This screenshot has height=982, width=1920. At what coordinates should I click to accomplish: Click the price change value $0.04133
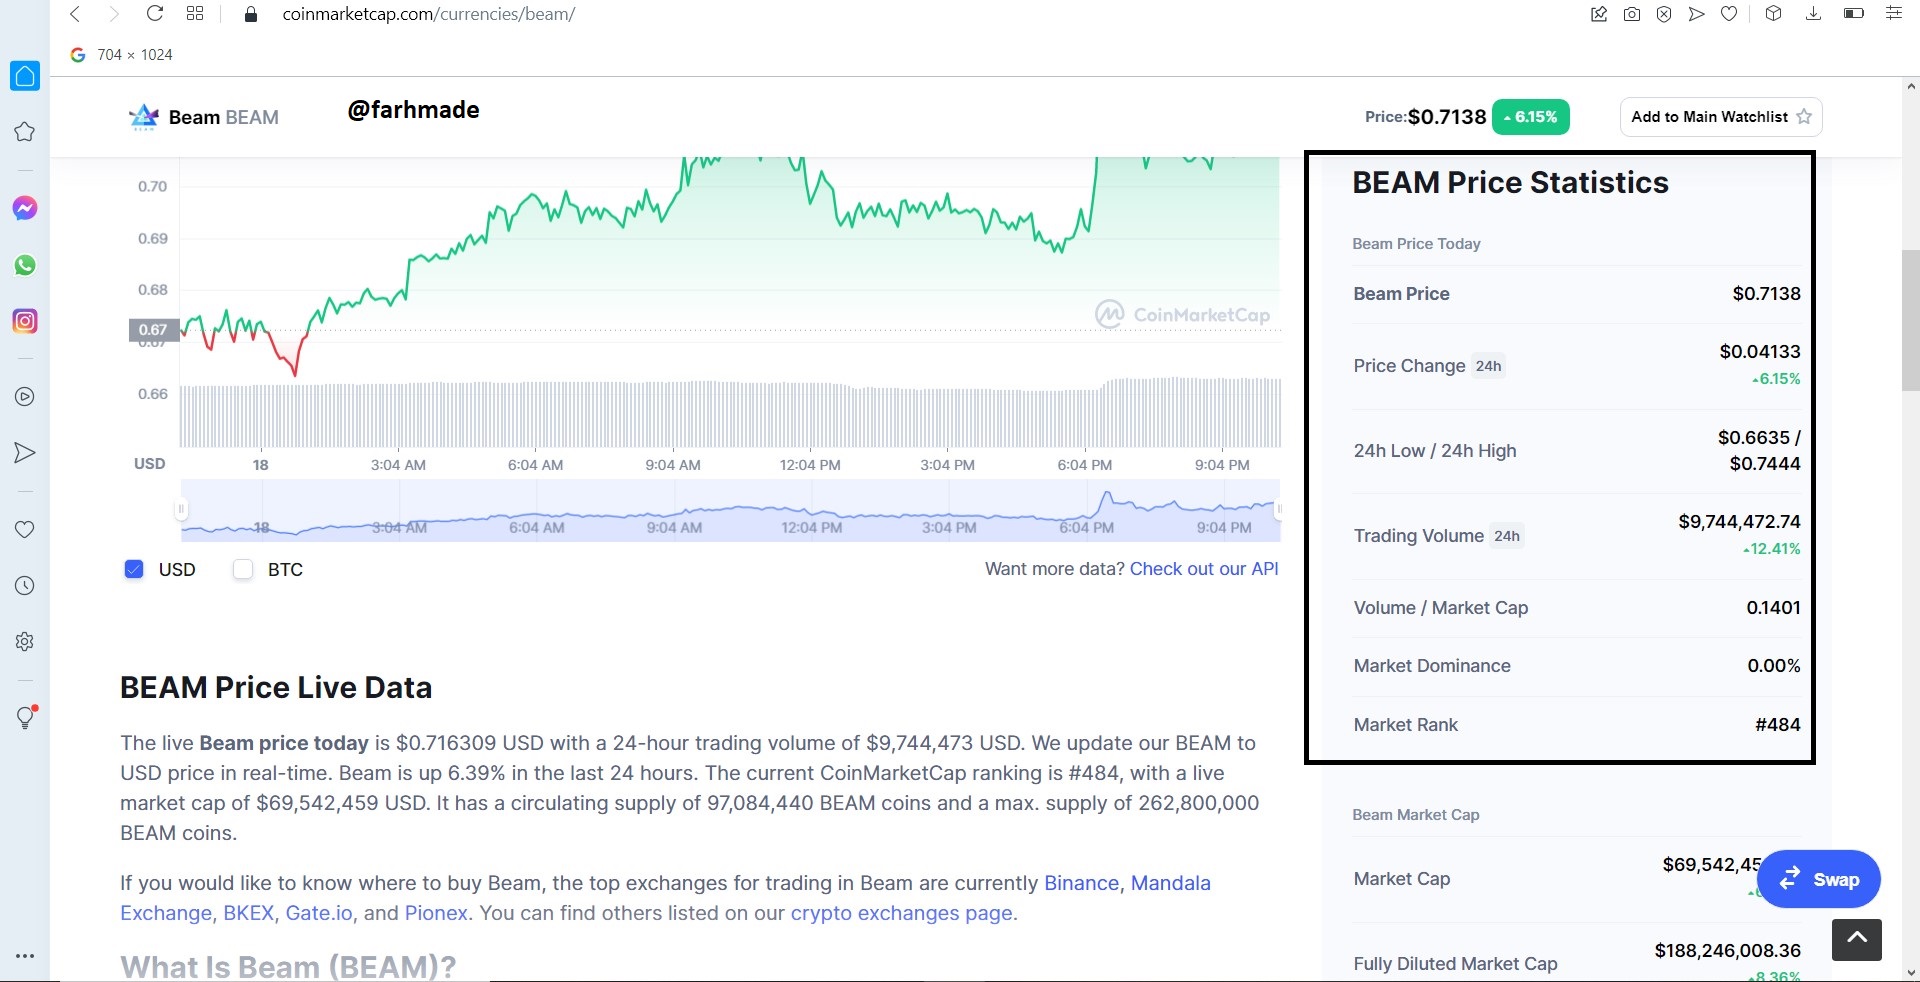click(x=1759, y=352)
